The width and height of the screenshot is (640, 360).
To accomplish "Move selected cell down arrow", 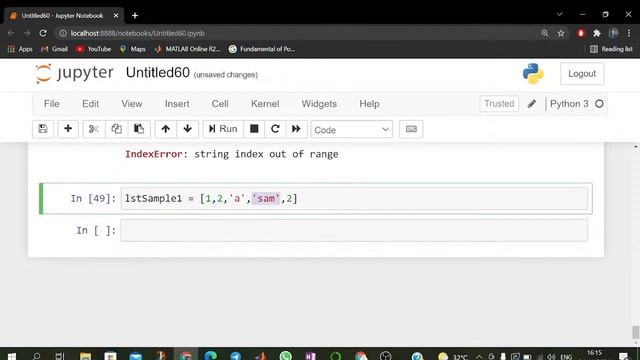I will click(188, 129).
